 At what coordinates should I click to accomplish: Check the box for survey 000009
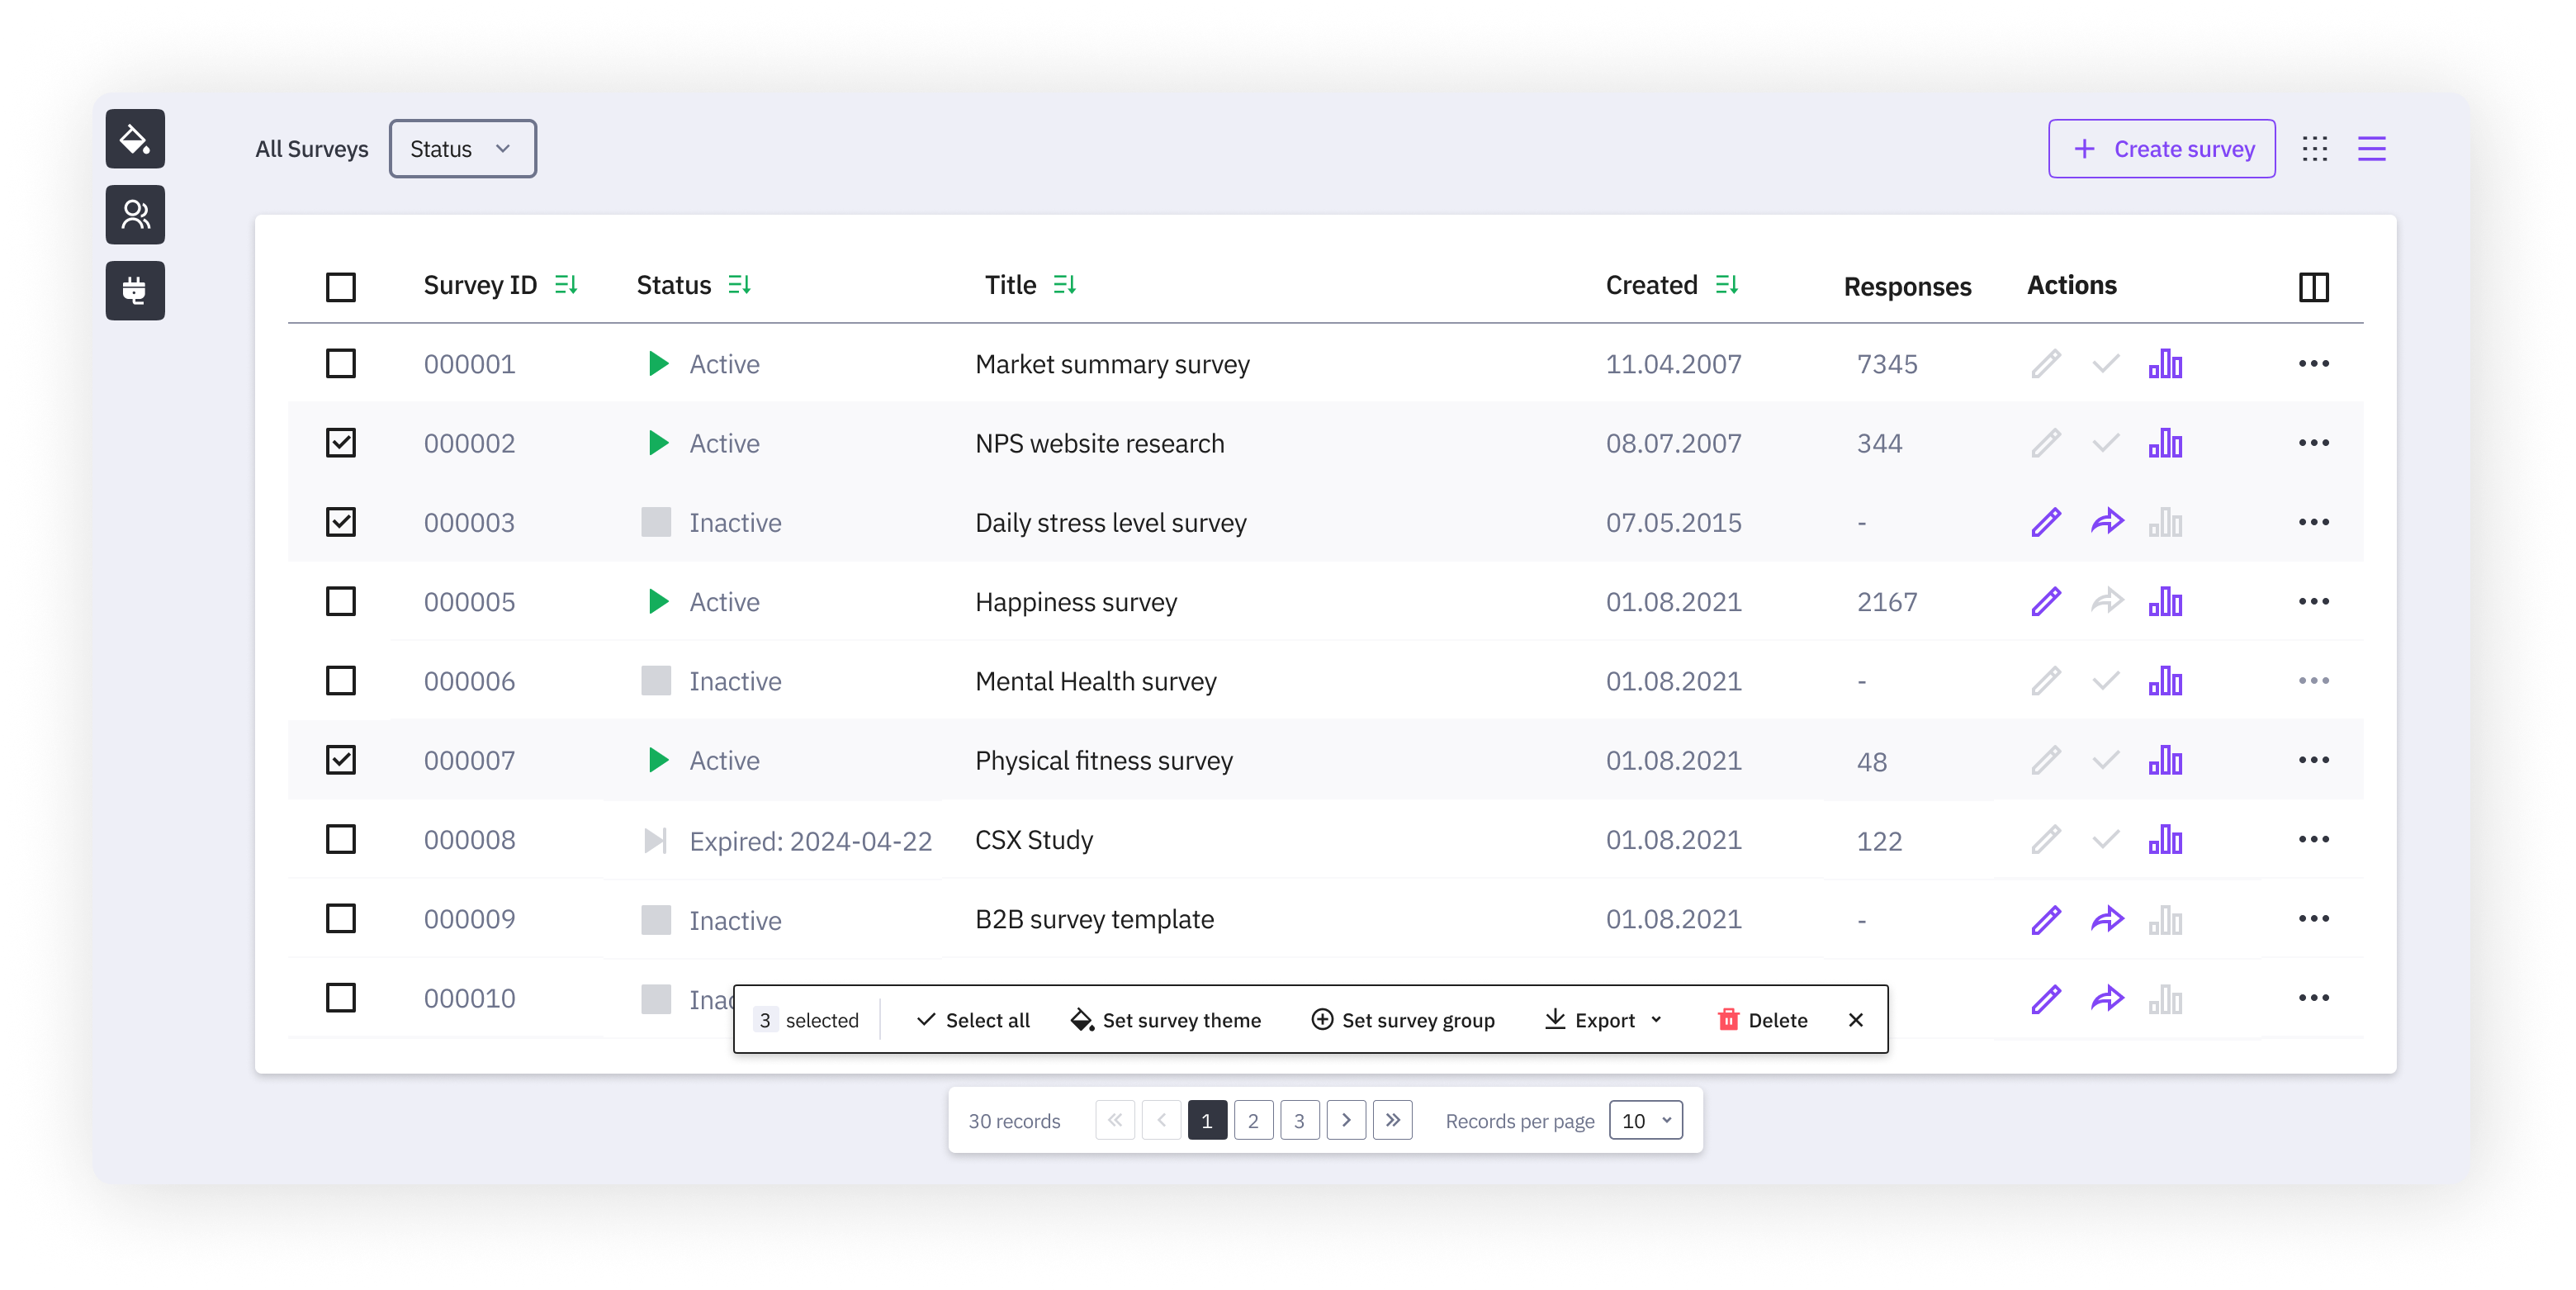tap(341, 919)
